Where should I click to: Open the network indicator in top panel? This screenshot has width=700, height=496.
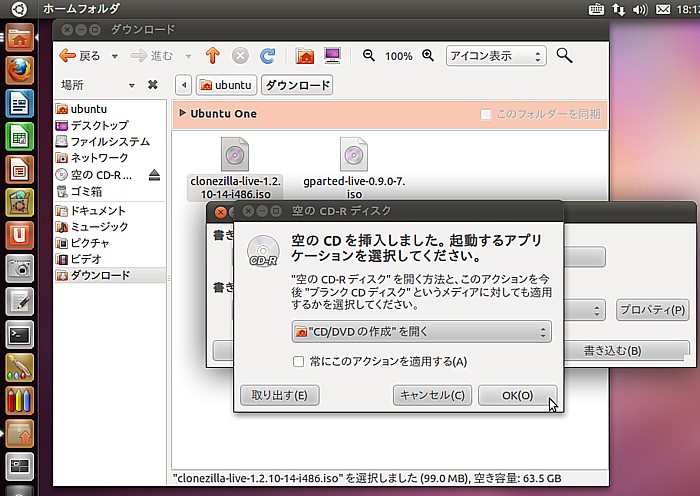pos(618,9)
